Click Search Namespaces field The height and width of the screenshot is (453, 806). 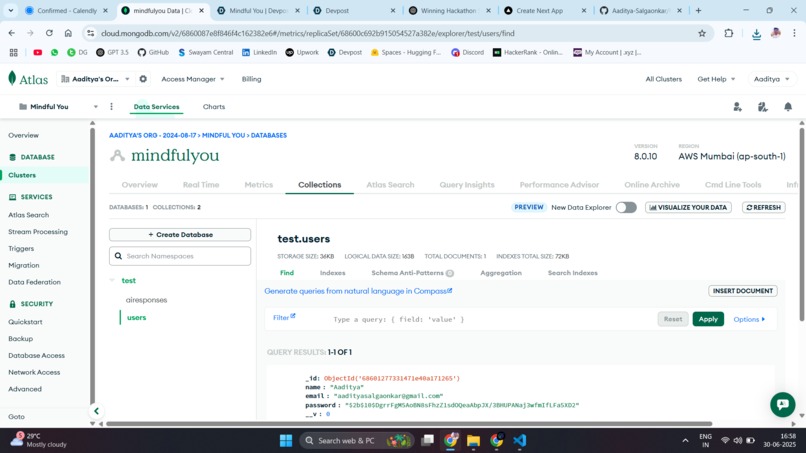(x=180, y=256)
